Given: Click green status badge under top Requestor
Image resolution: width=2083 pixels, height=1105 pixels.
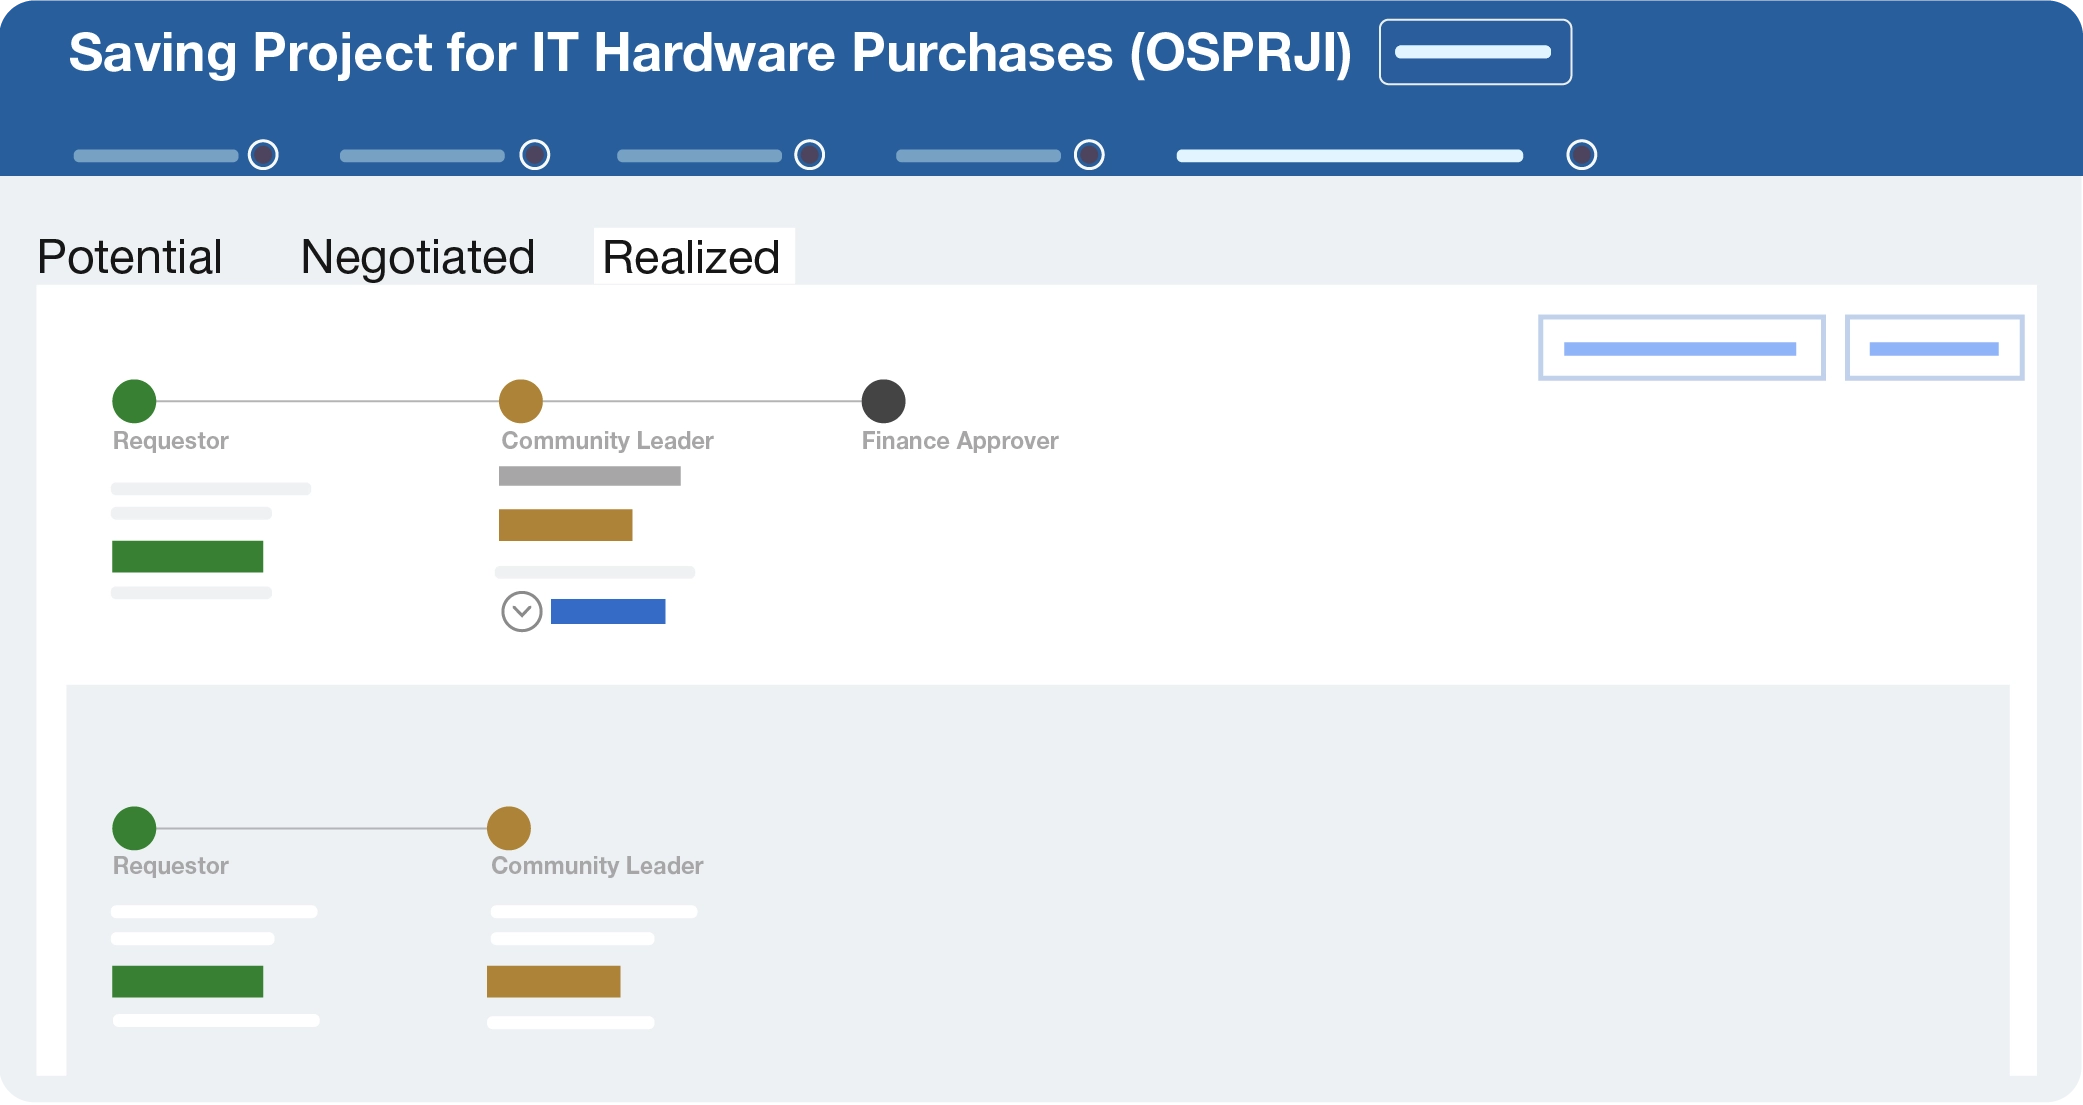Looking at the screenshot, I should point(187,556).
